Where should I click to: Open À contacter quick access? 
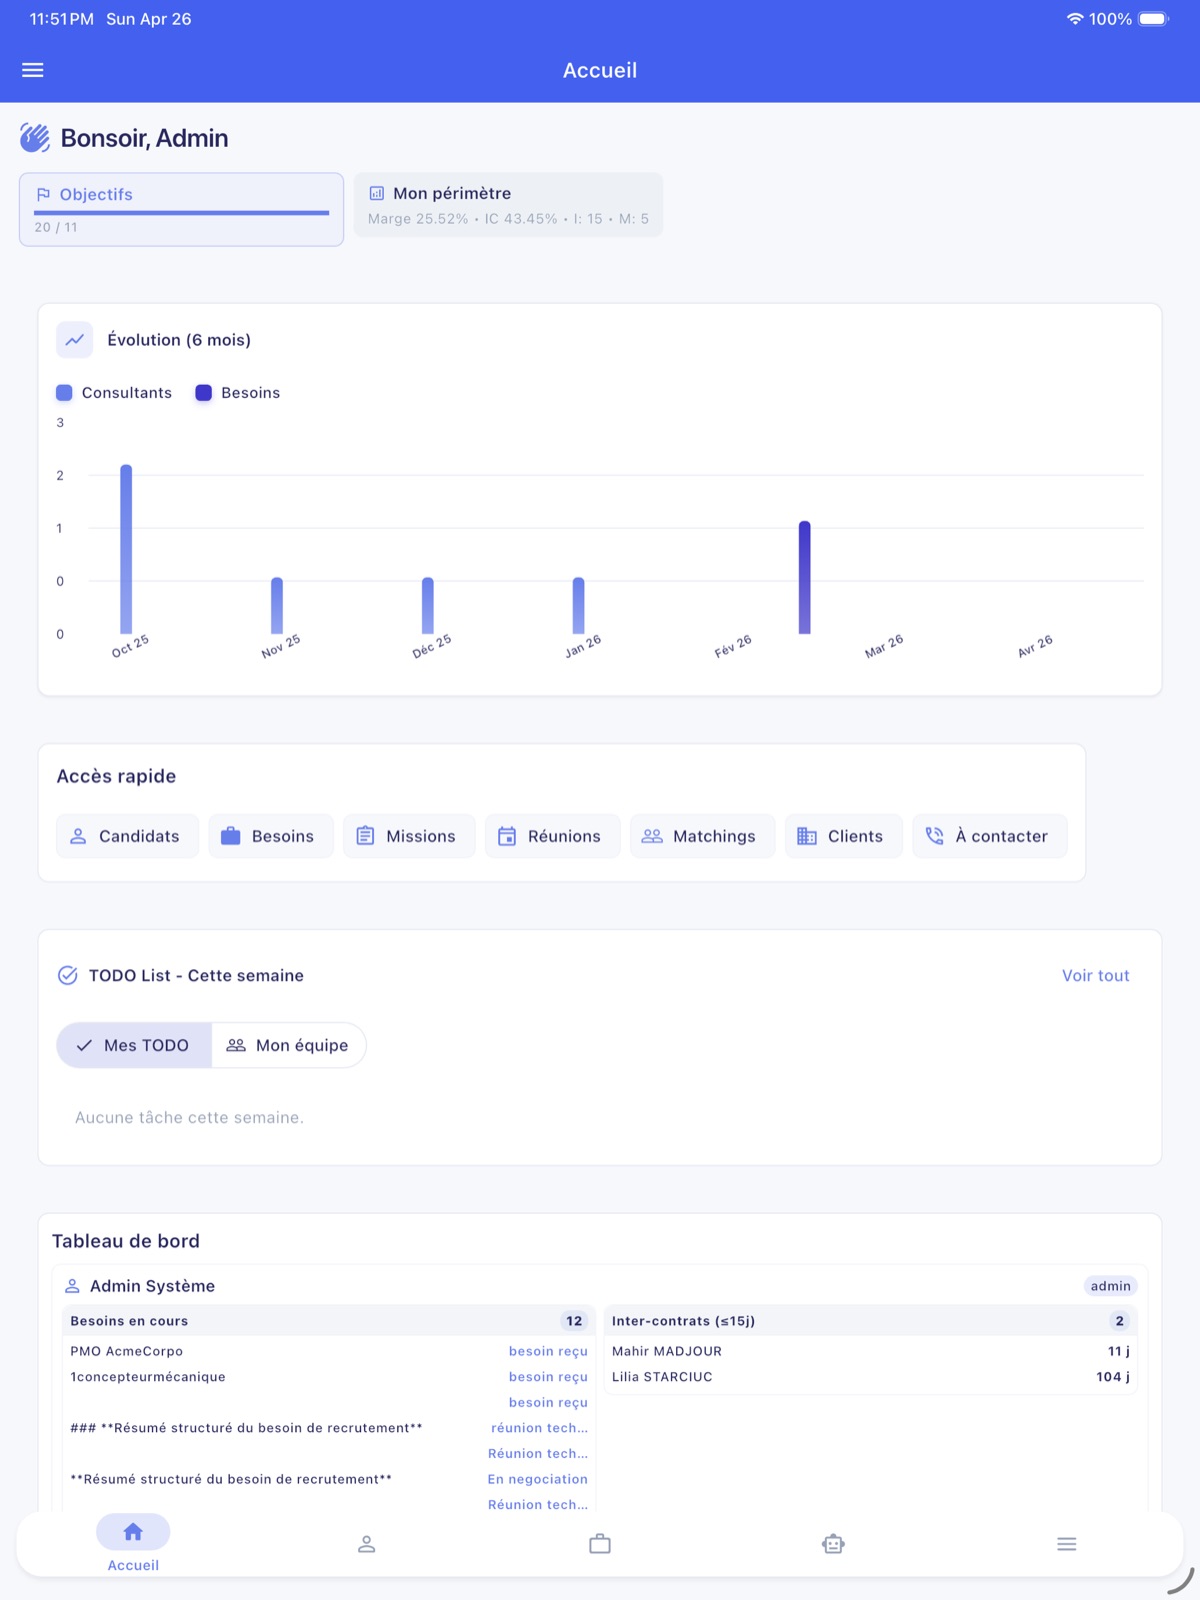[x=989, y=836]
